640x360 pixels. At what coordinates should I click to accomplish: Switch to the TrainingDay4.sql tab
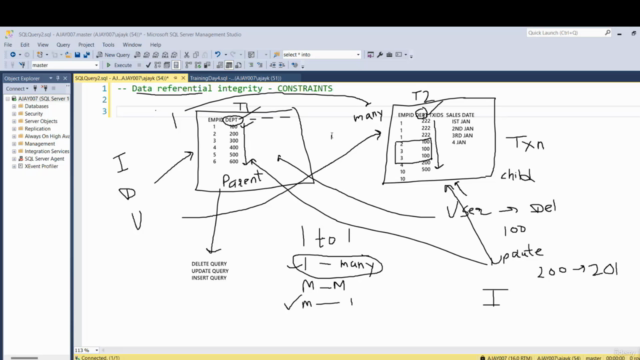236,78
